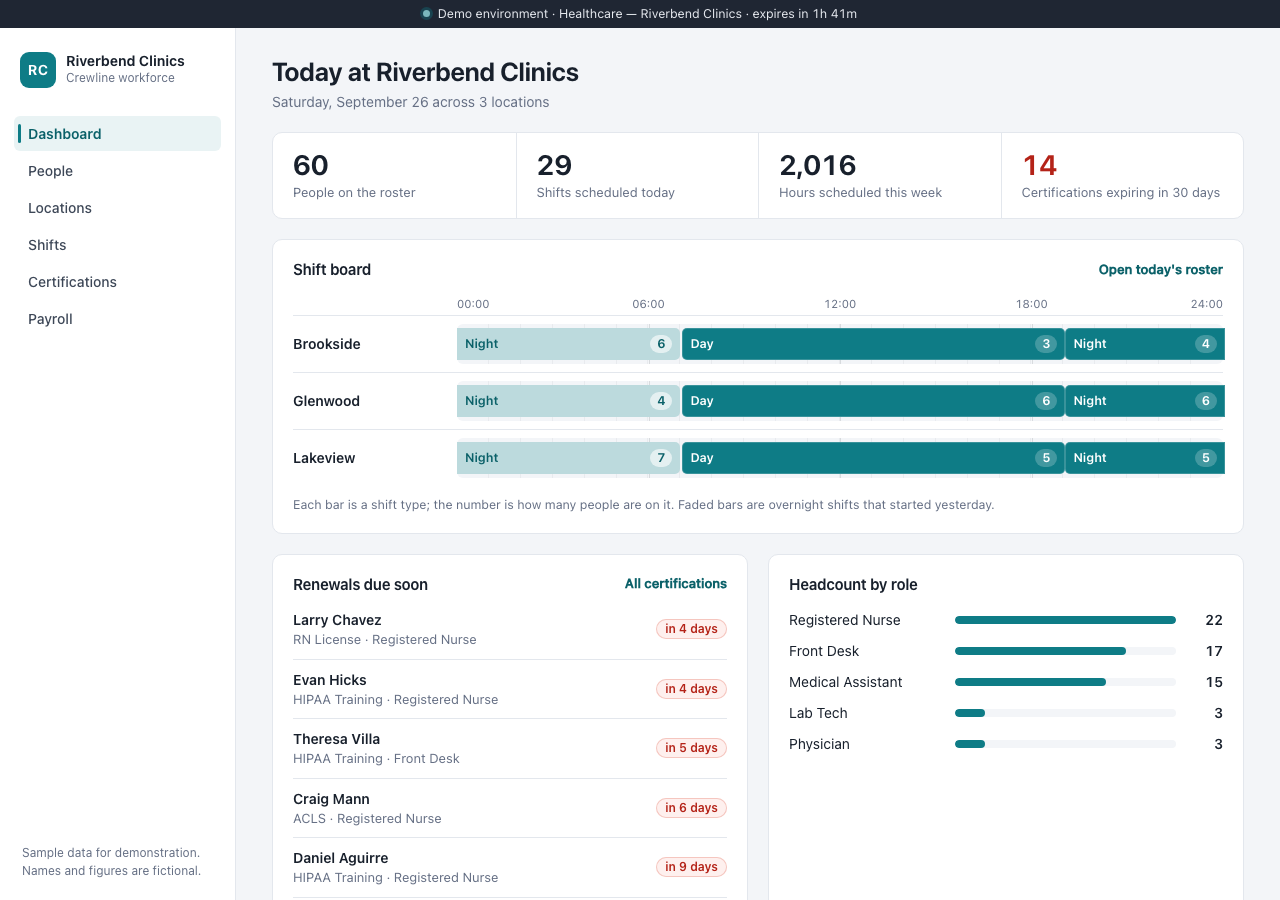This screenshot has width=1280, height=900.
Task: Go to the People page
Action: (x=118, y=171)
